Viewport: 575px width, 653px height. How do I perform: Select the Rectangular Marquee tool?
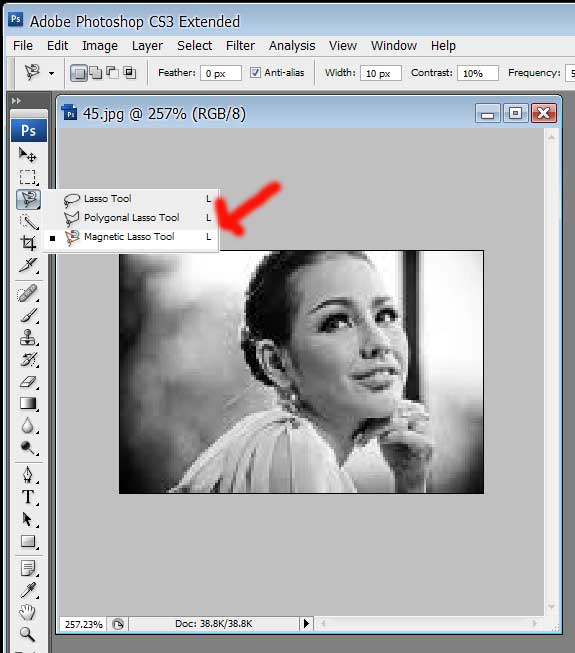(x=28, y=177)
